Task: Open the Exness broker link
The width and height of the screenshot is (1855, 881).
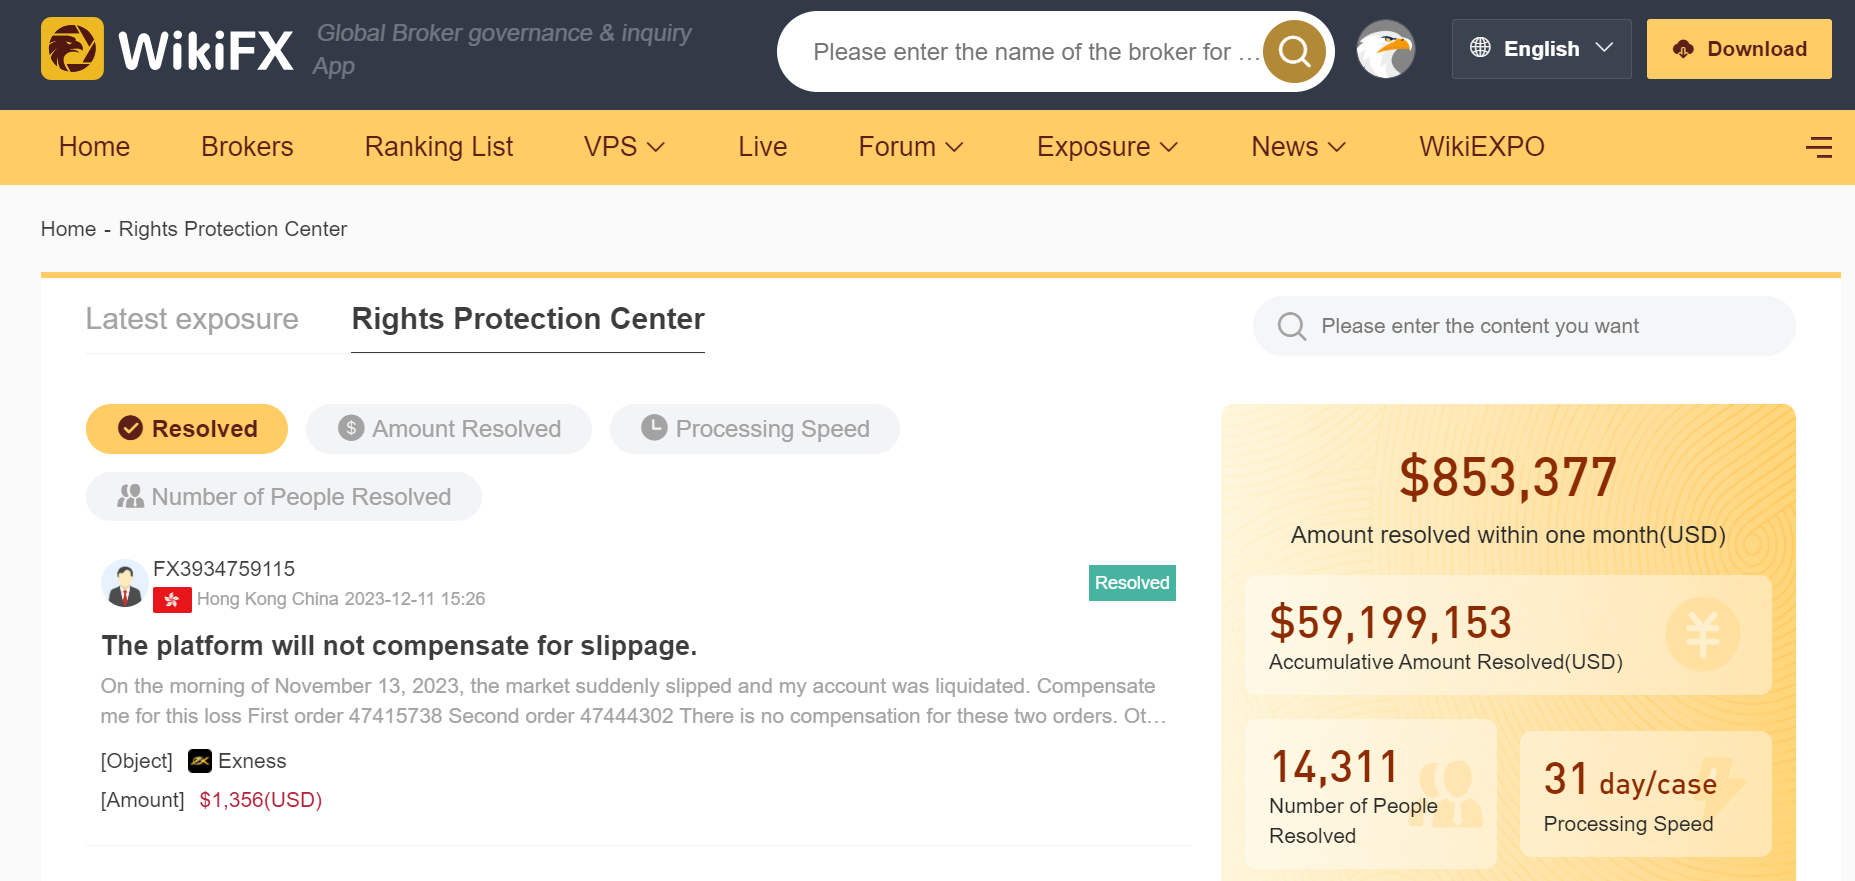Action: point(252,761)
